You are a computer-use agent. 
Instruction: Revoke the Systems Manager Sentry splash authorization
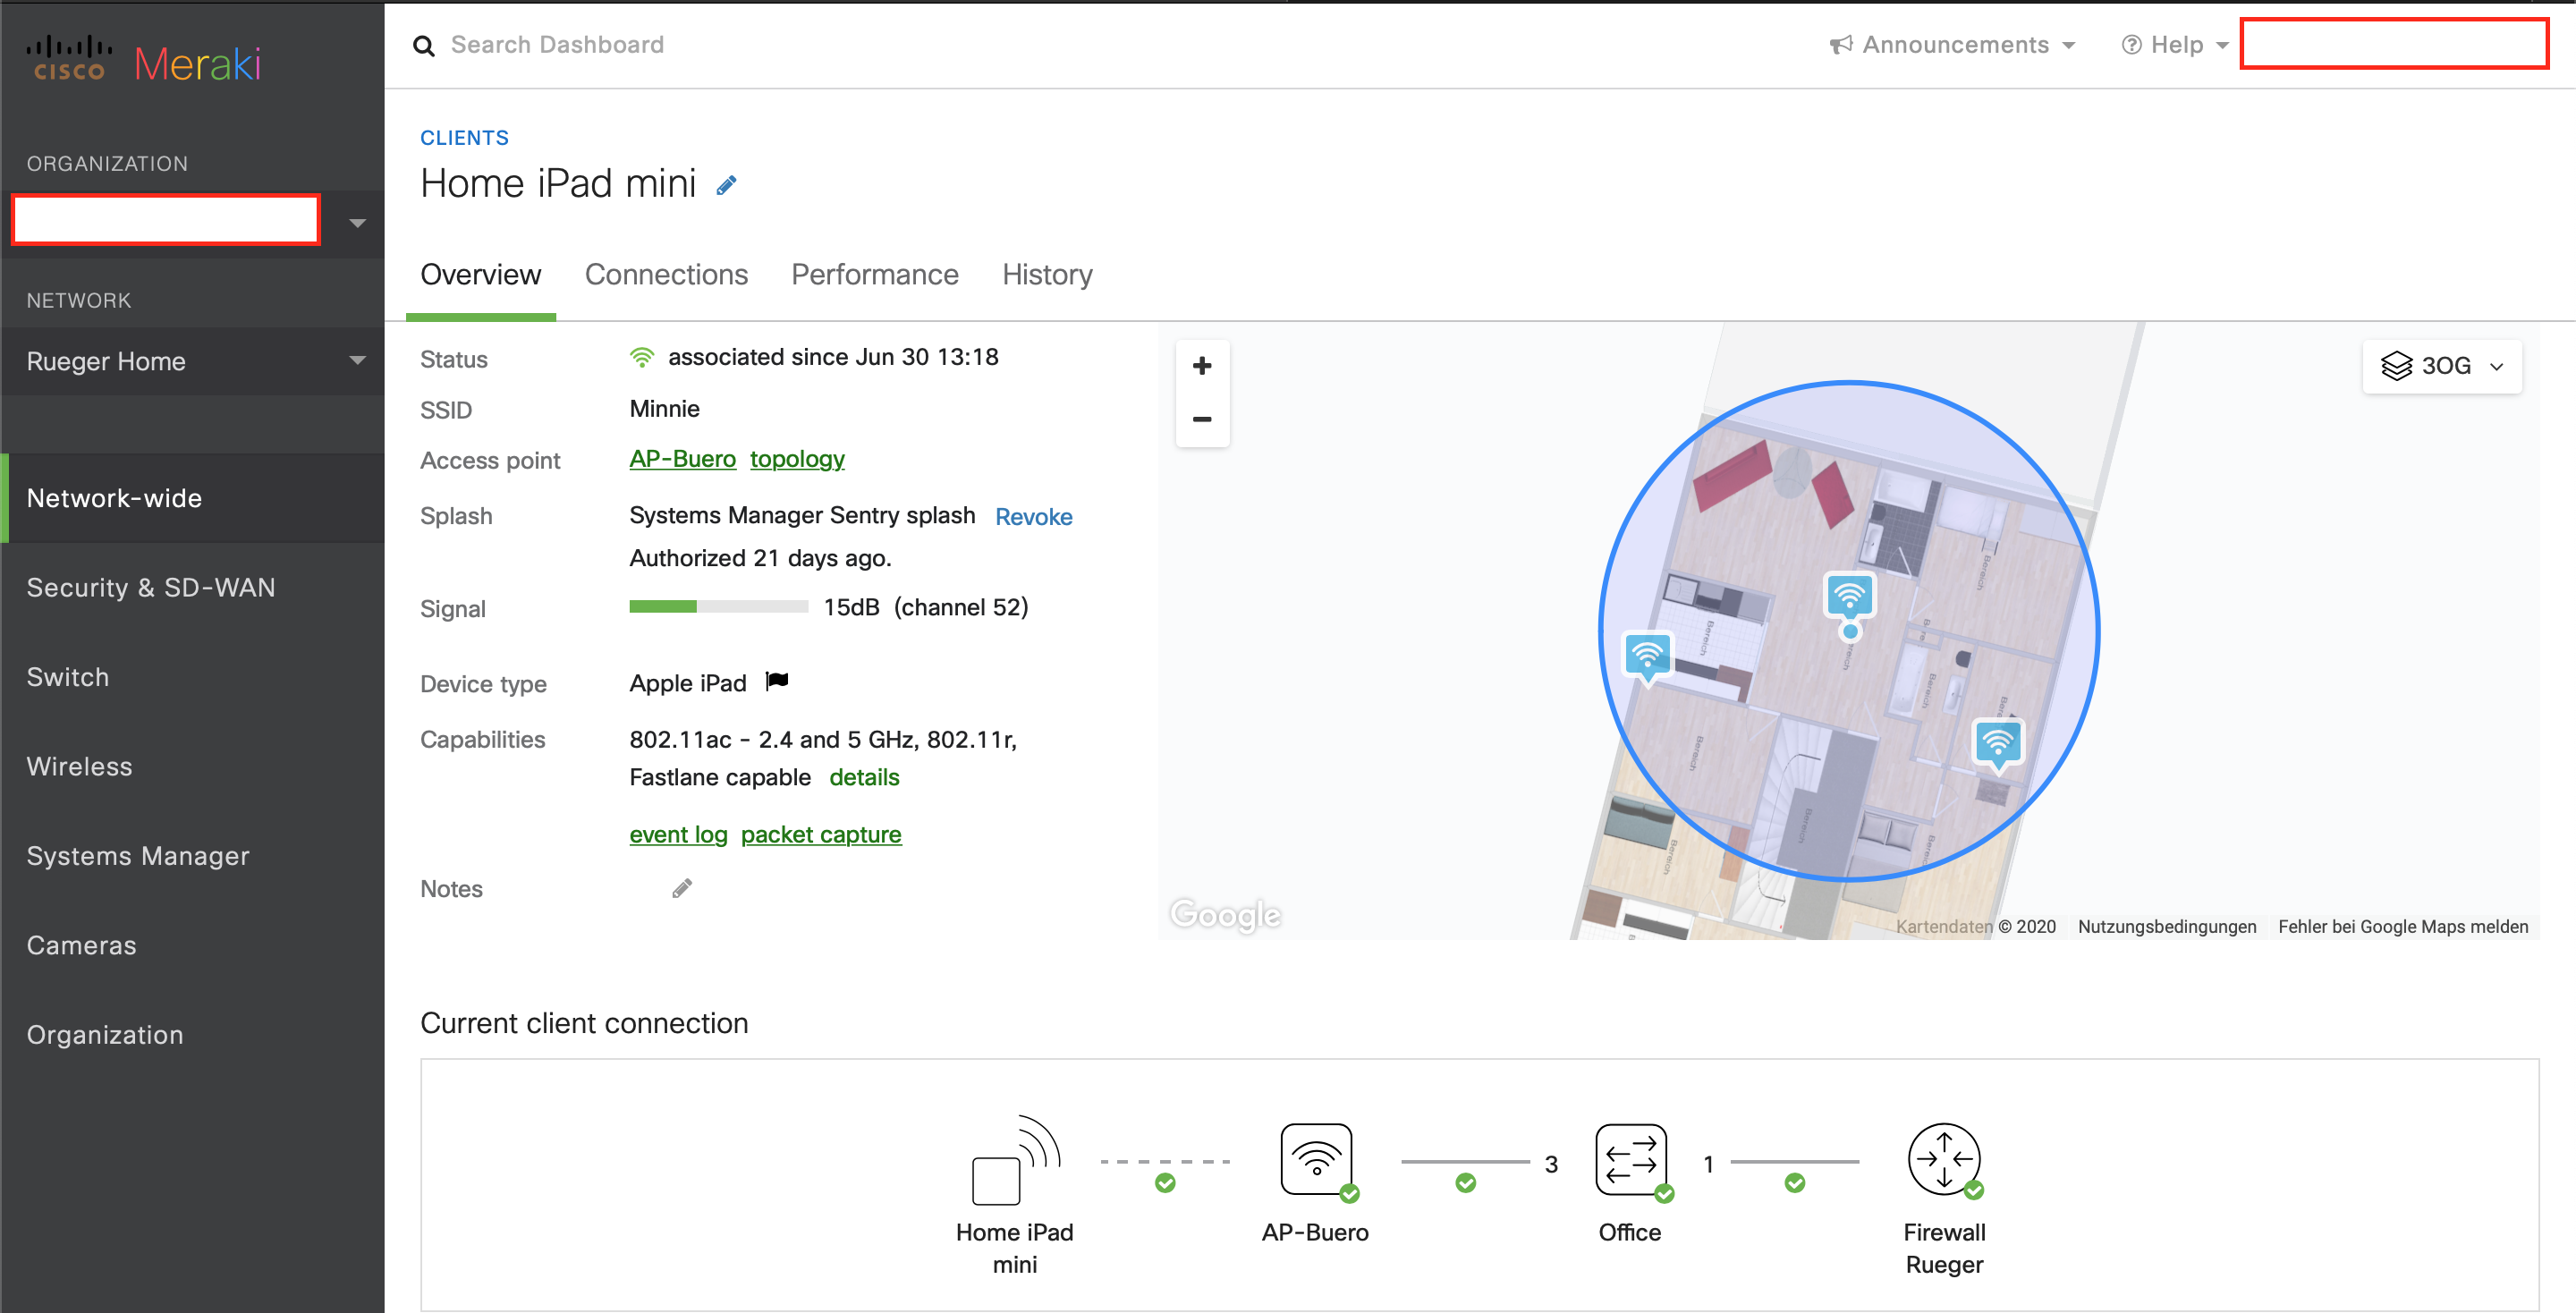[1033, 516]
